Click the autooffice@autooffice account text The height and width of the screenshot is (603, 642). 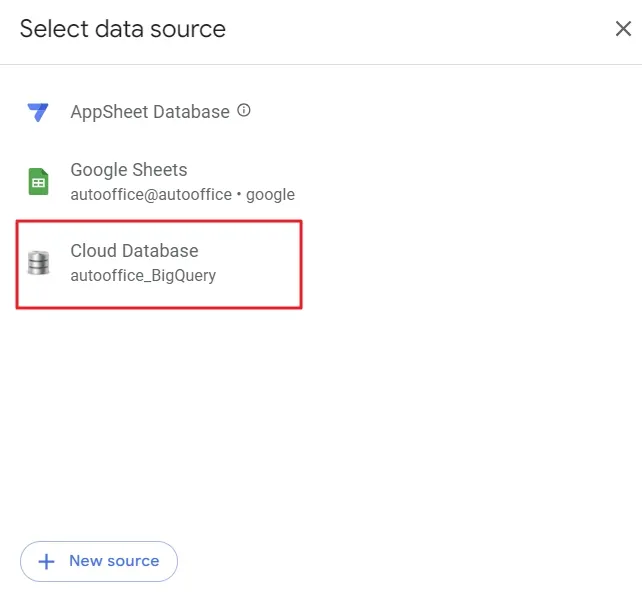(150, 194)
